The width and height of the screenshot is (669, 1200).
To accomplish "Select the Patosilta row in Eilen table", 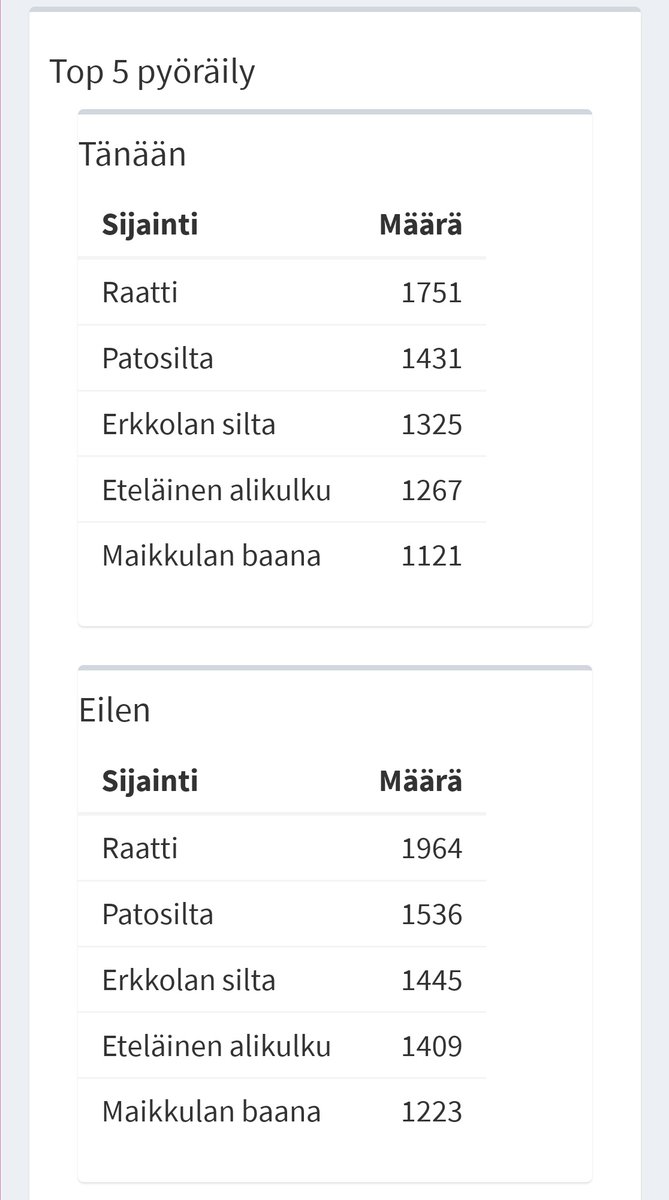I will [282, 914].
